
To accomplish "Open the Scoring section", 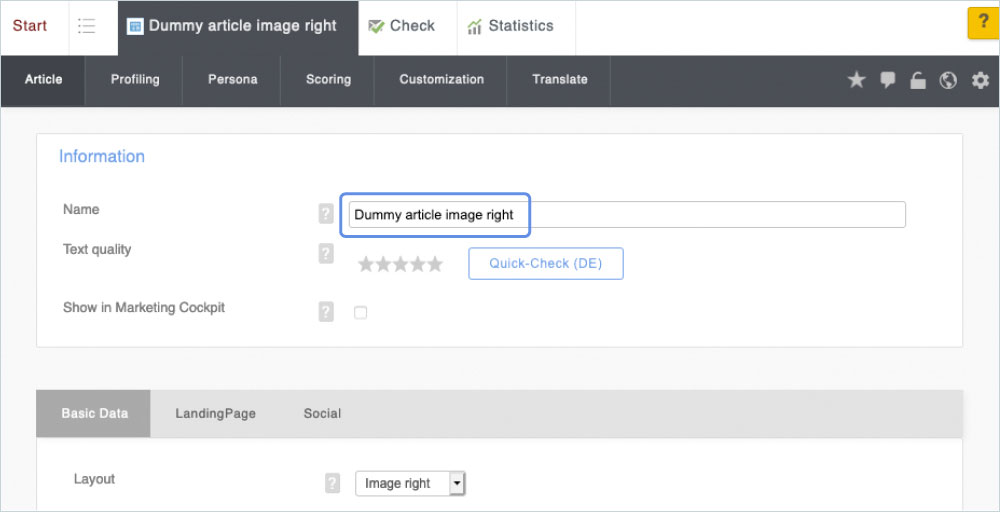I will point(328,80).
